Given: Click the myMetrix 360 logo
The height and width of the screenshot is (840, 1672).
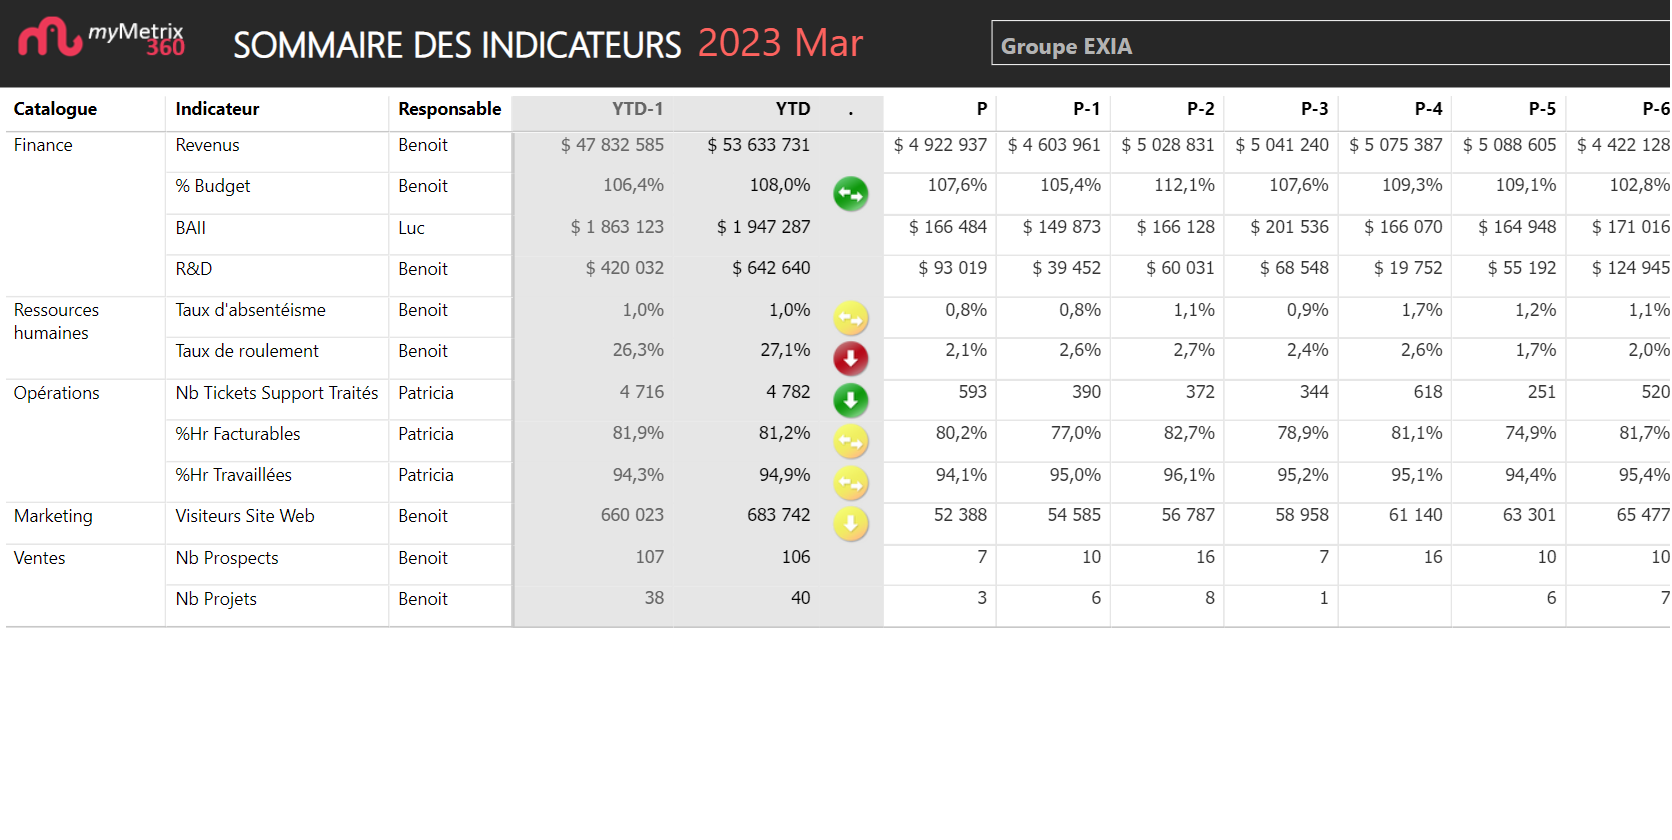Looking at the screenshot, I should click(101, 39).
